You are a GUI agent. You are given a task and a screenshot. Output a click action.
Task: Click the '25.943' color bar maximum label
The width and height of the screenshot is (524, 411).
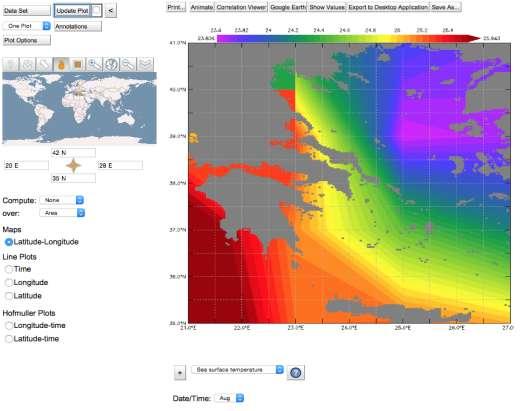pyautogui.click(x=492, y=38)
